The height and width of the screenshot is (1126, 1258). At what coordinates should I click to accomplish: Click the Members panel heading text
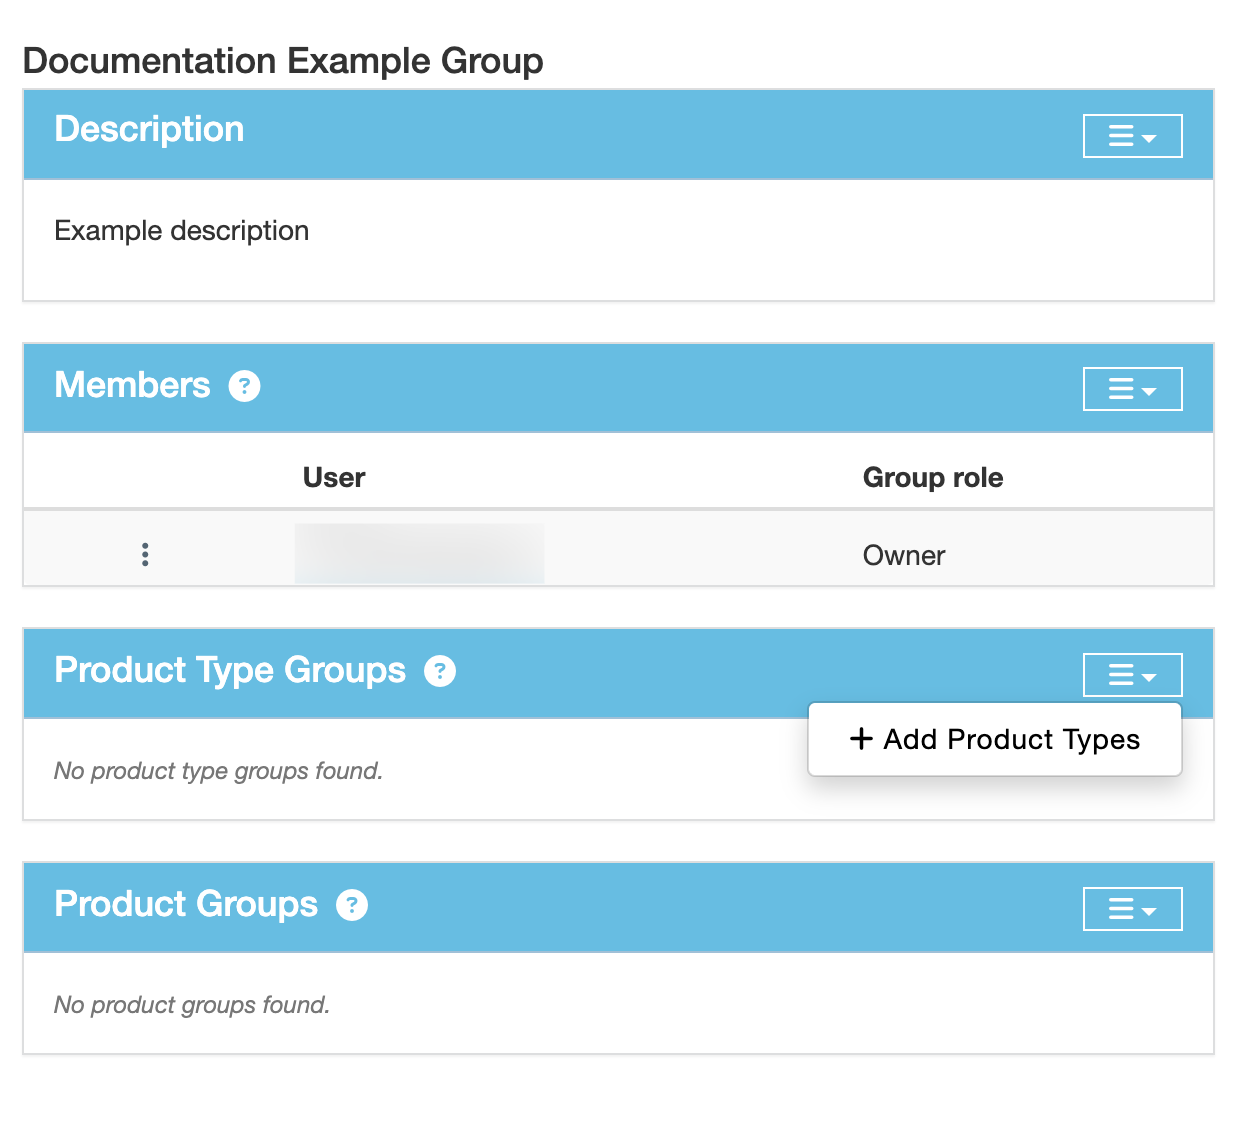coord(132,386)
